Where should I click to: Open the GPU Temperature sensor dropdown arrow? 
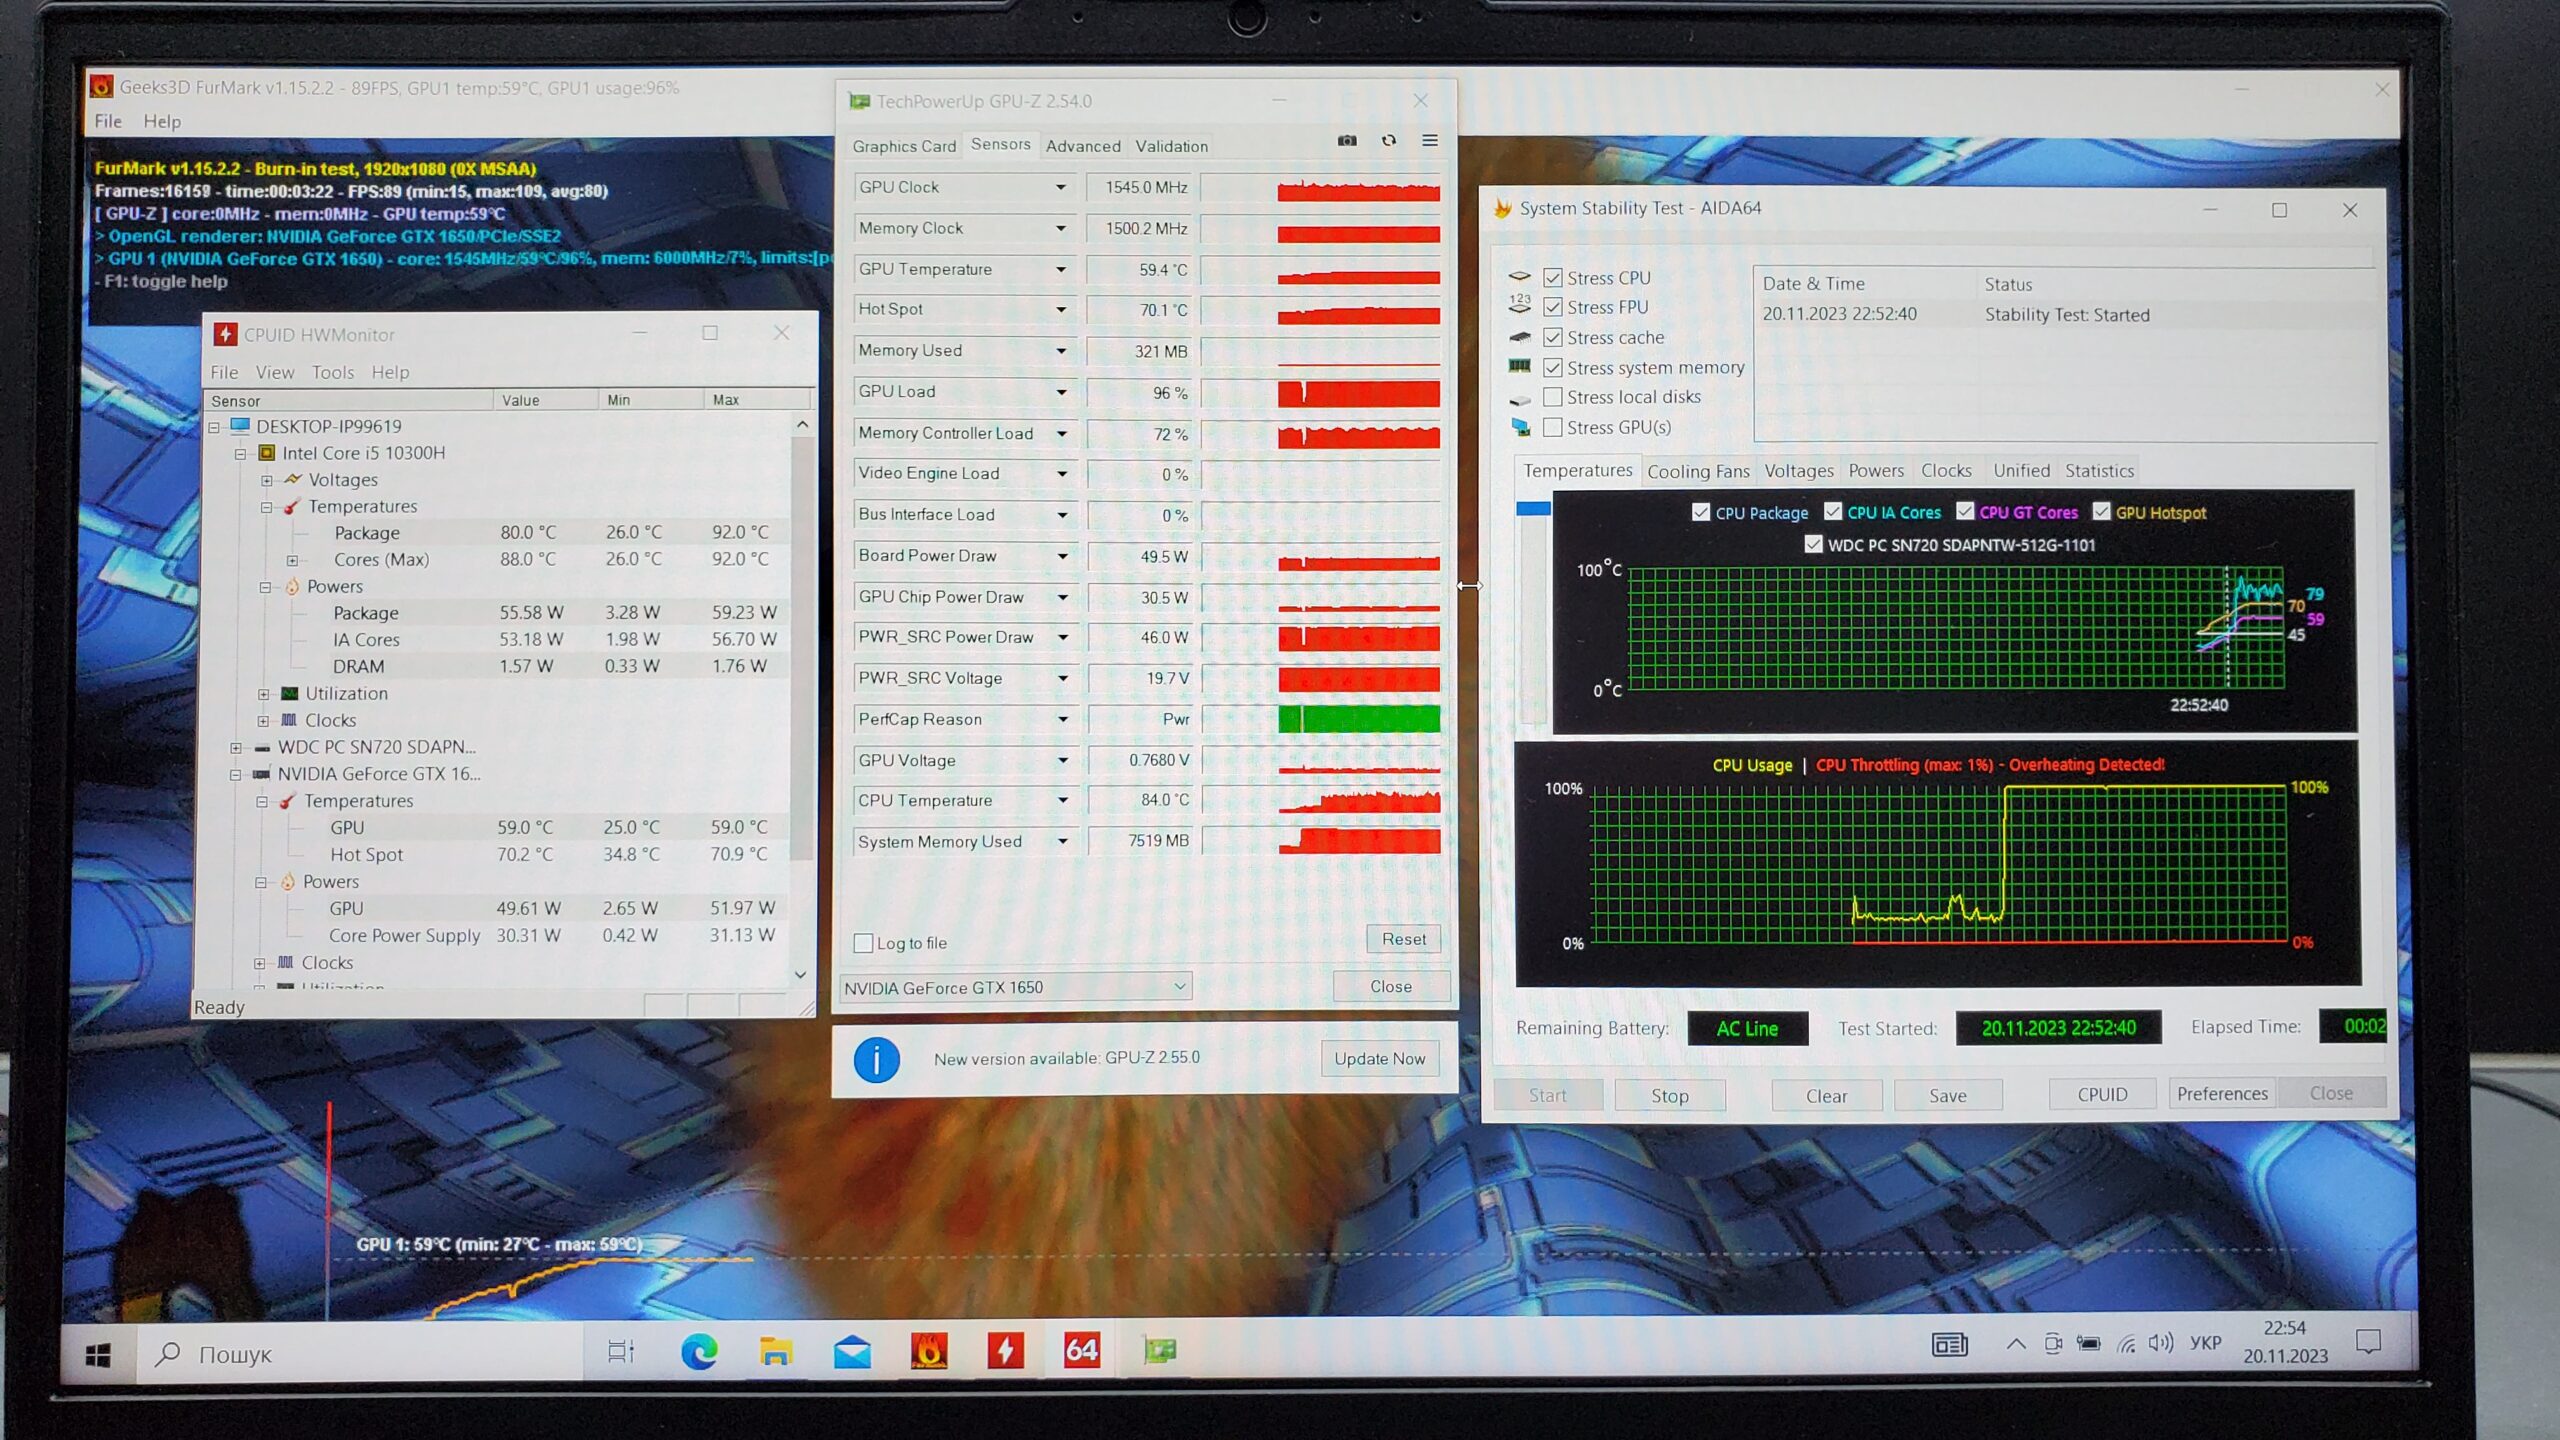[x=1061, y=269]
